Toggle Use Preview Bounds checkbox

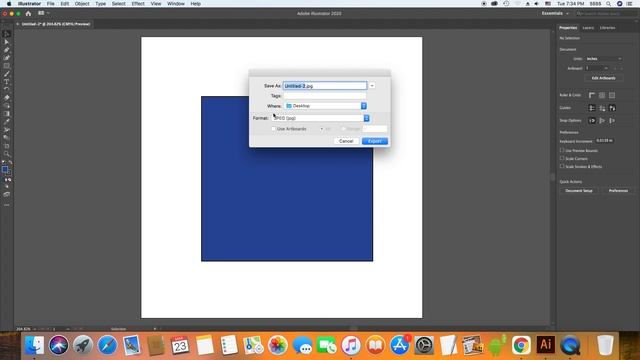tap(562, 150)
